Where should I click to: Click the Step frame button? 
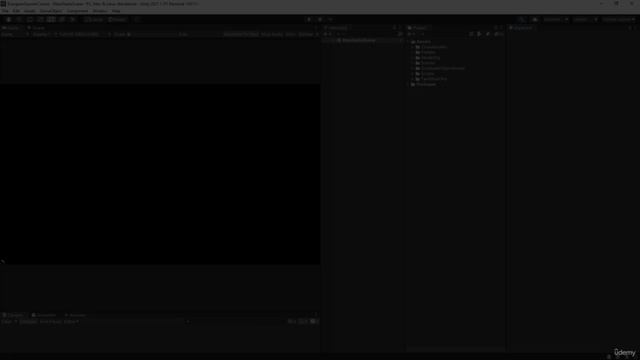point(330,20)
